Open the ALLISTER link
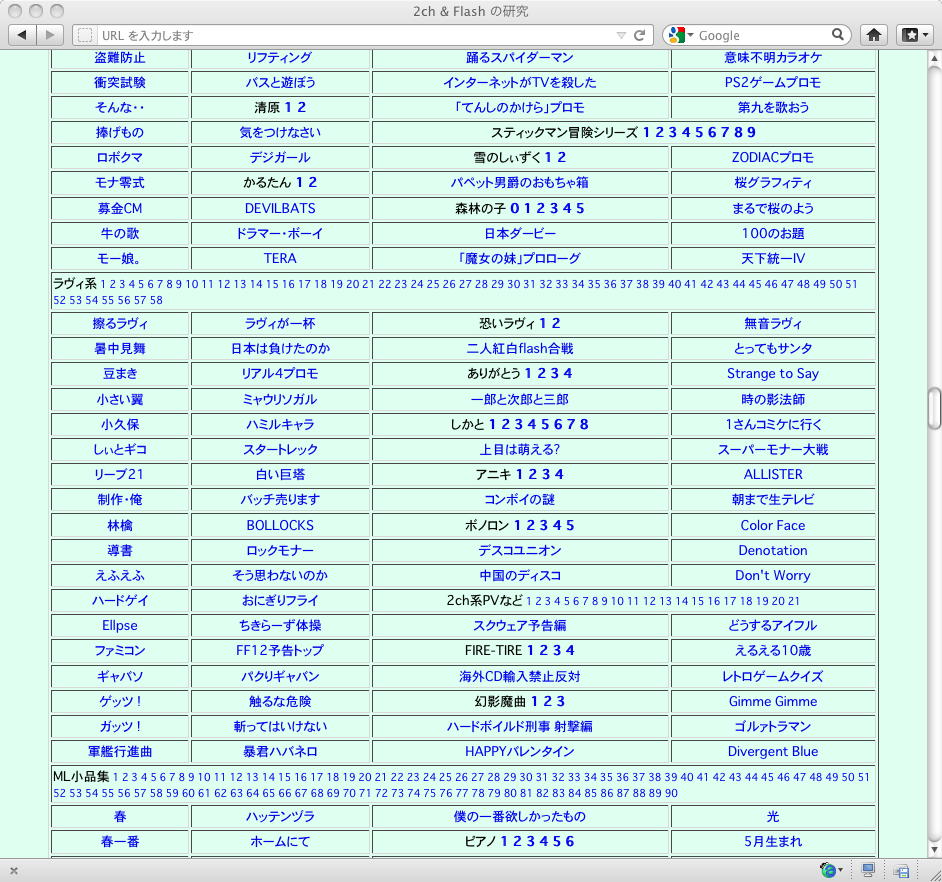The width and height of the screenshot is (942, 882). click(x=773, y=475)
